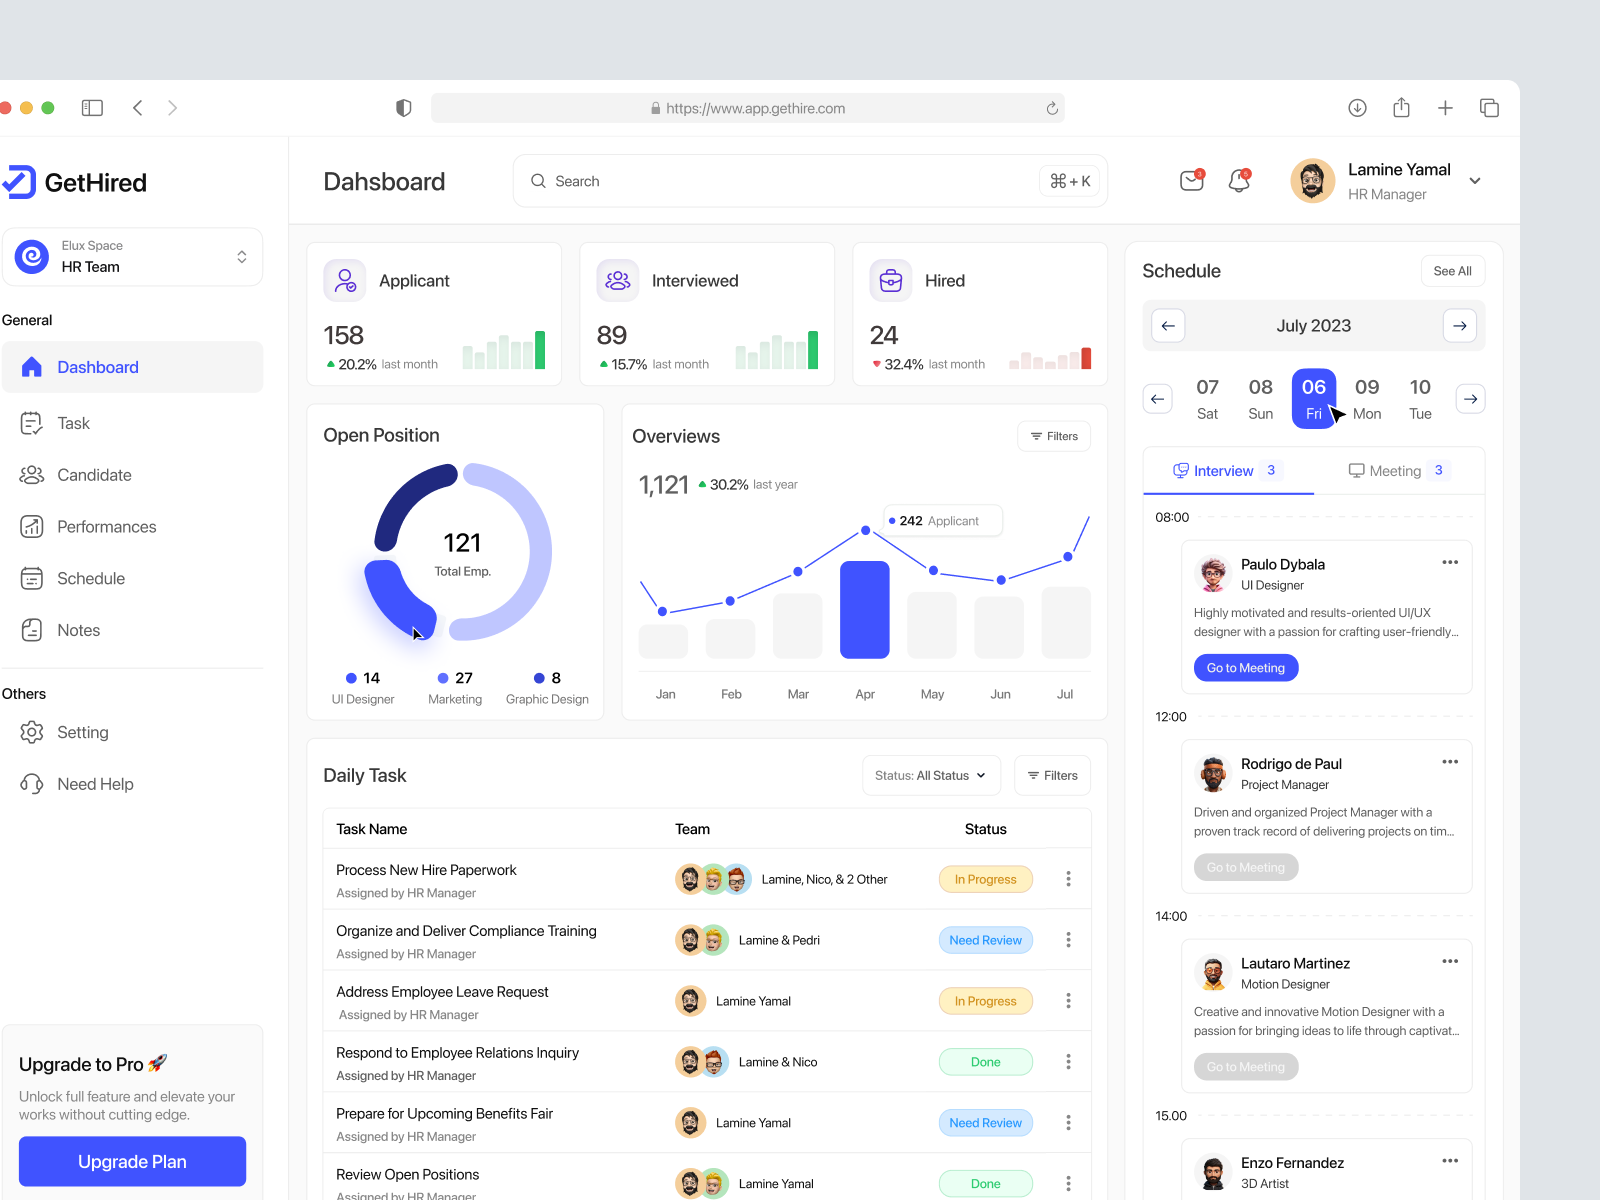Open the Status: All Status dropdown
The image size is (1600, 1200).
point(929,775)
